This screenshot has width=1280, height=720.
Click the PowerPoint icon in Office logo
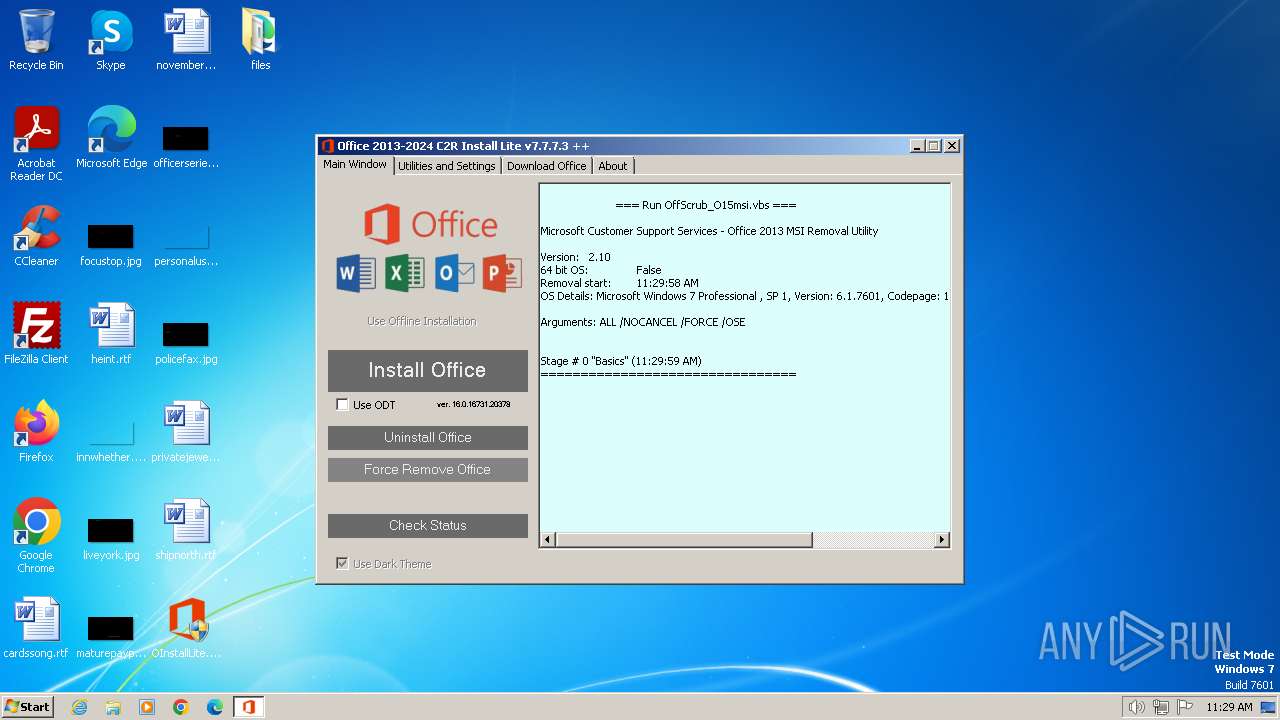tap(502, 273)
